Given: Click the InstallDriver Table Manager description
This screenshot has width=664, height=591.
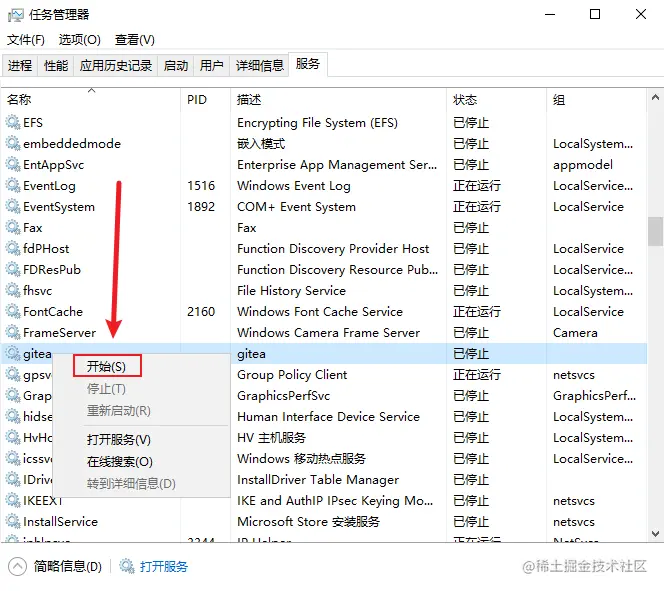Looking at the screenshot, I should click(x=318, y=480).
